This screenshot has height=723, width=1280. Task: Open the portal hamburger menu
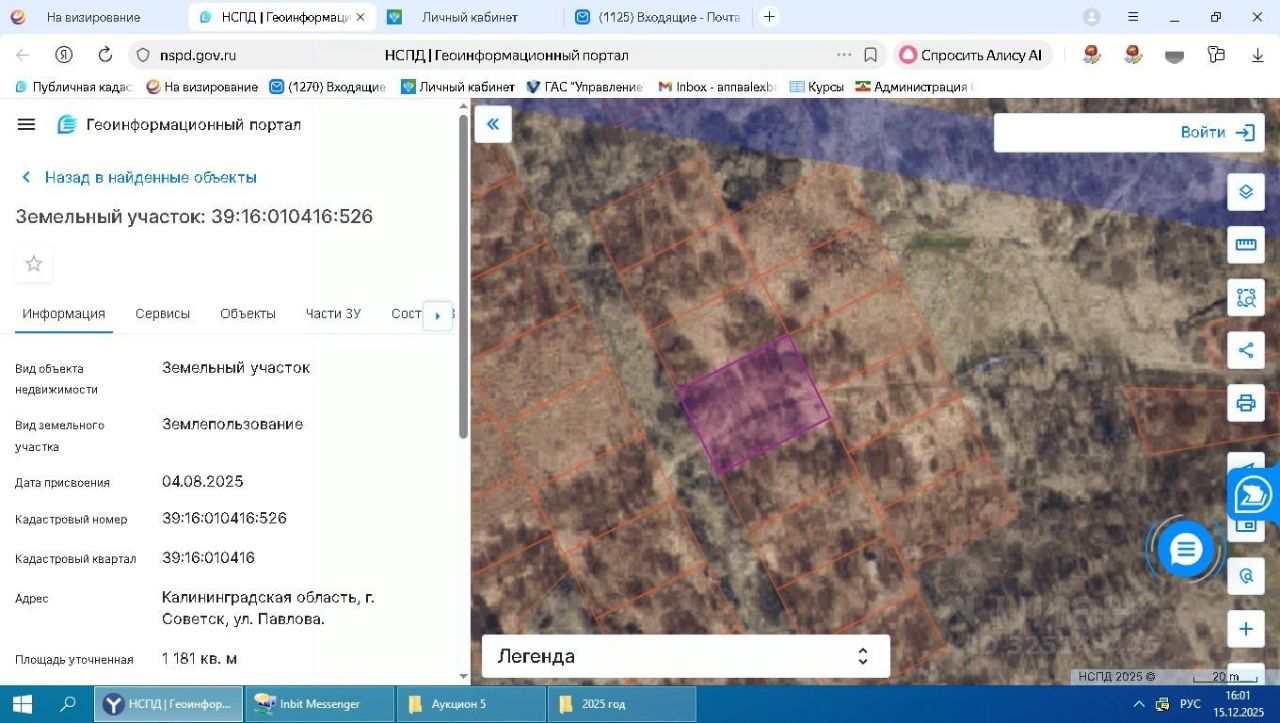[27, 124]
